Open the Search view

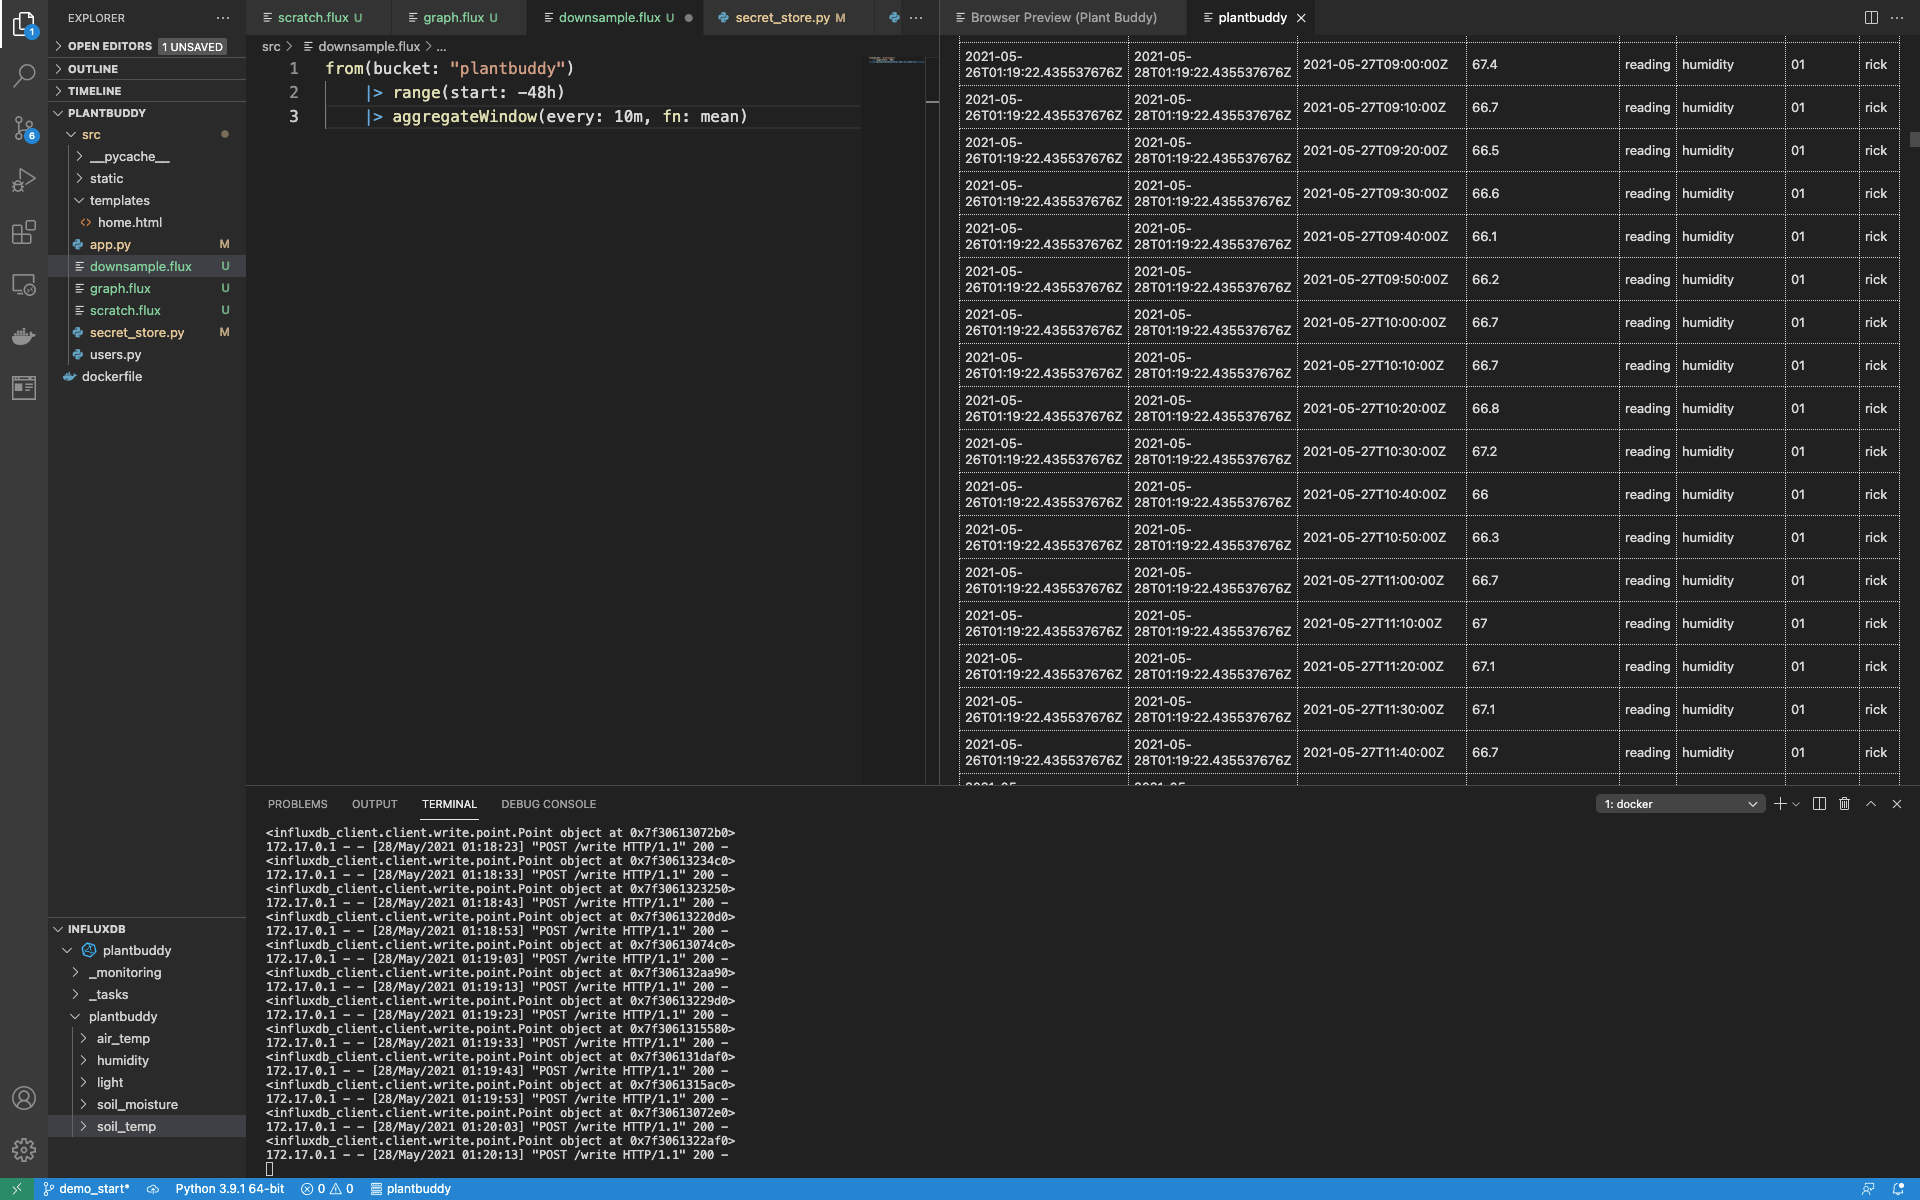point(24,76)
